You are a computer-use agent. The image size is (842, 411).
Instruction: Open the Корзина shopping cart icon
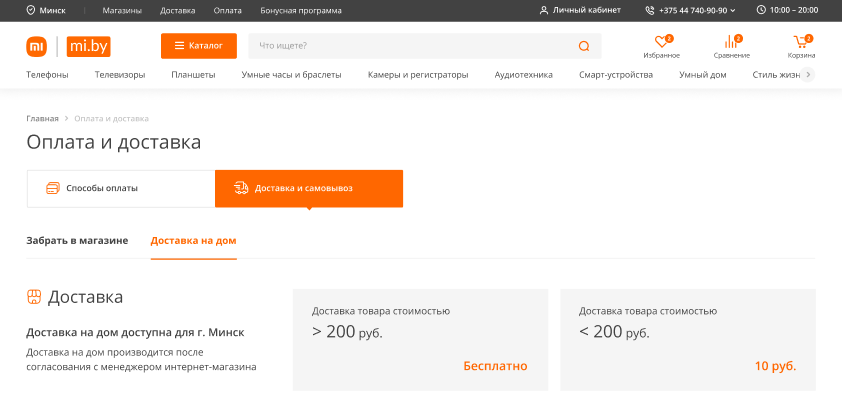(801, 42)
